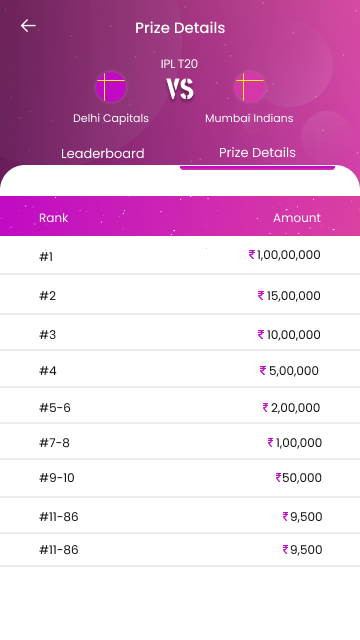Tap the Mumbai Indians team logo

click(249, 87)
